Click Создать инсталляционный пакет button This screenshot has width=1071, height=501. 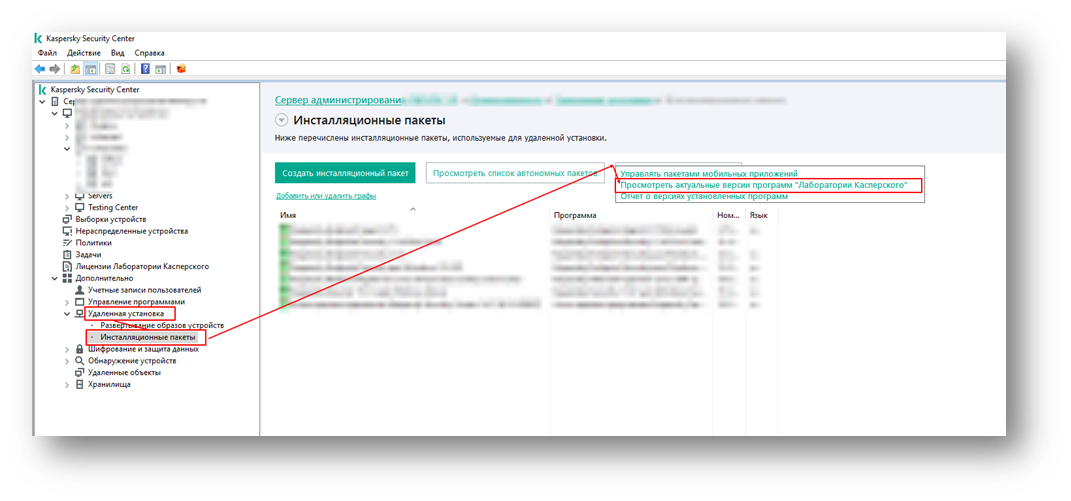(x=345, y=173)
